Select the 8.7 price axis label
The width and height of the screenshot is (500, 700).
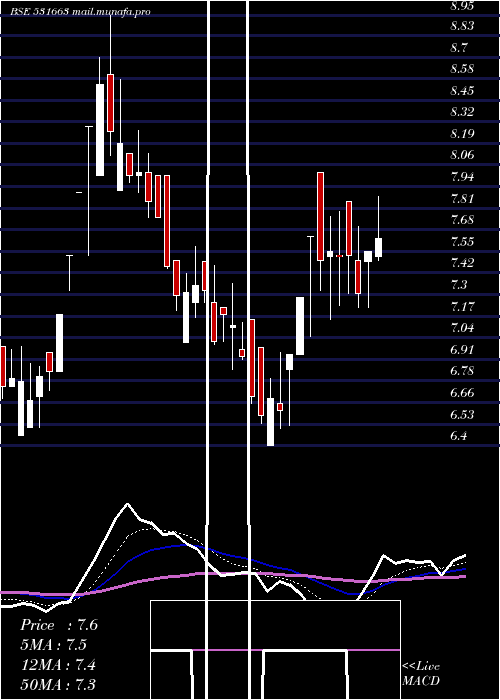[x=459, y=47]
